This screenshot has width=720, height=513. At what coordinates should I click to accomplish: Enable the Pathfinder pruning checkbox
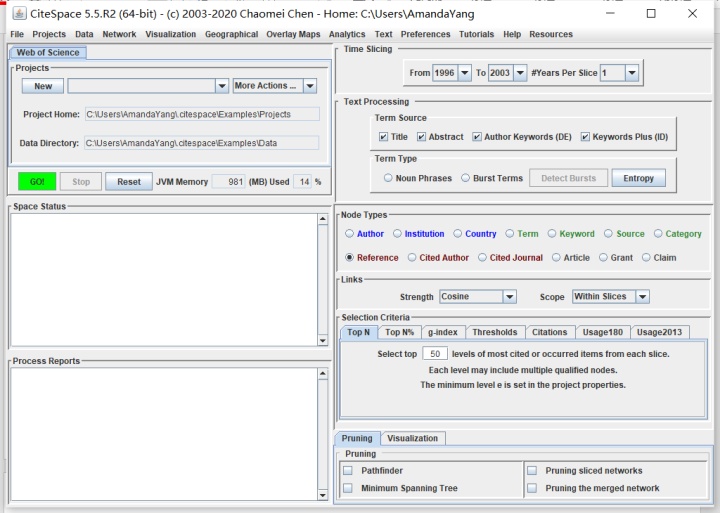[348, 471]
